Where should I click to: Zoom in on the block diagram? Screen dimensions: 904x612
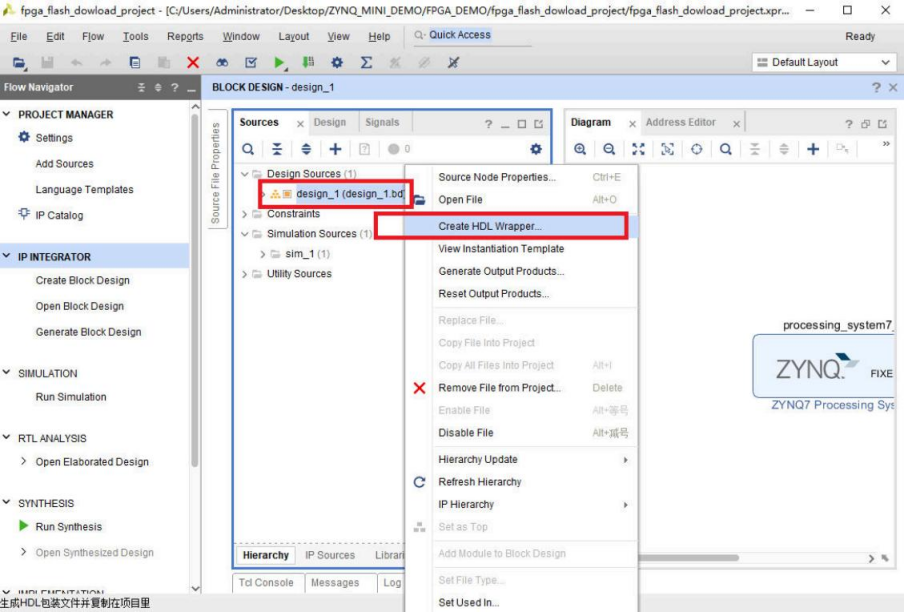pyautogui.click(x=580, y=149)
